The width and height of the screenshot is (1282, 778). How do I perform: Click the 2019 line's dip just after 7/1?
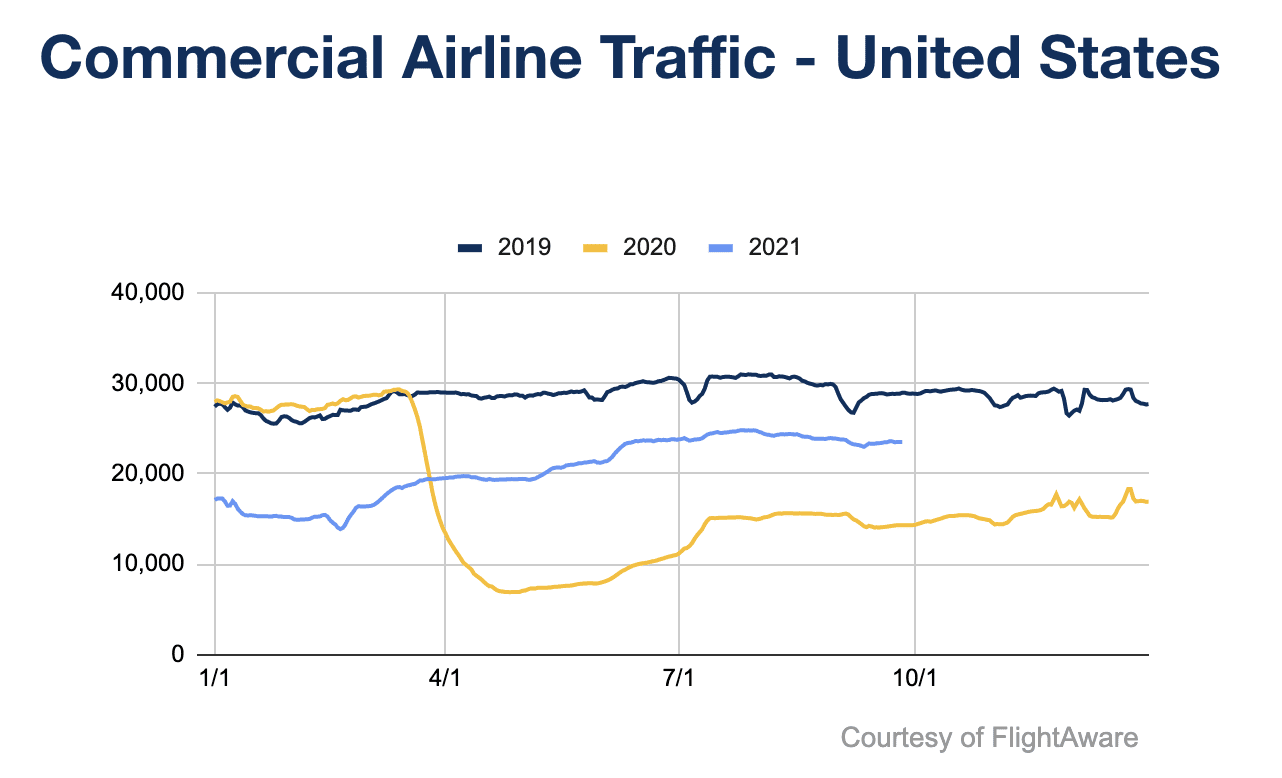click(x=692, y=402)
